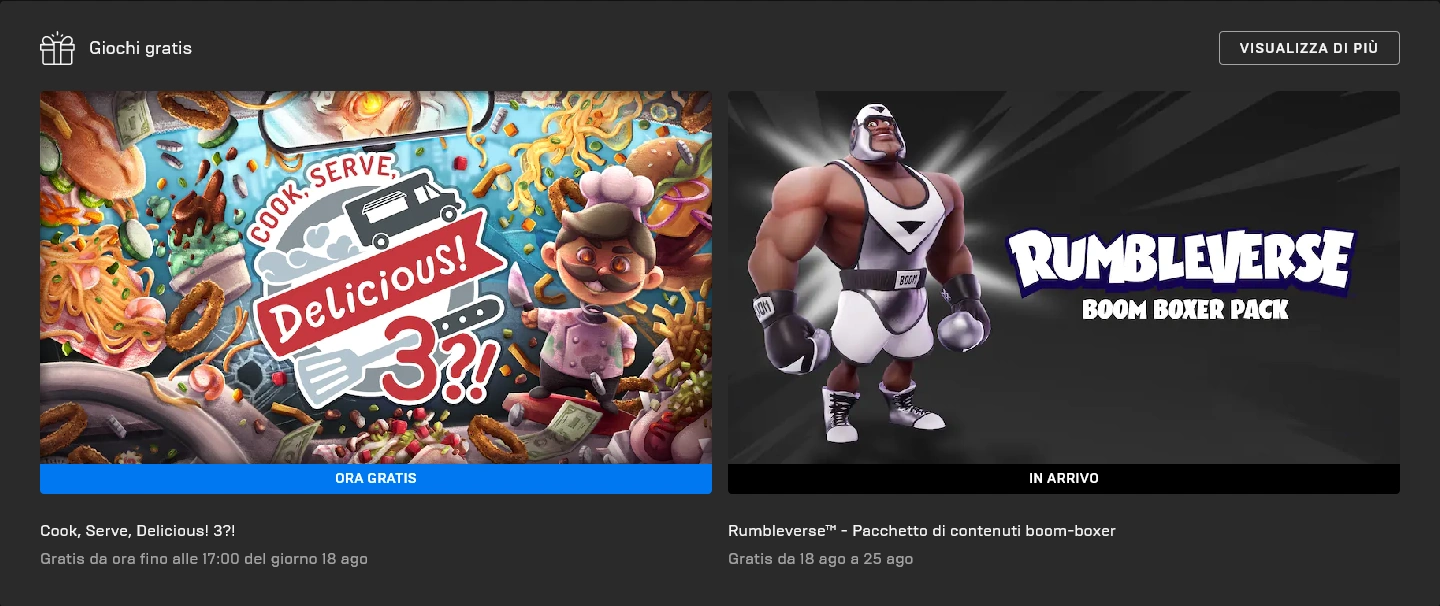This screenshot has height=606, width=1440.
Task: Open the Cook, Serve, Delicious! 3?! cover artwork
Action: coord(376,277)
